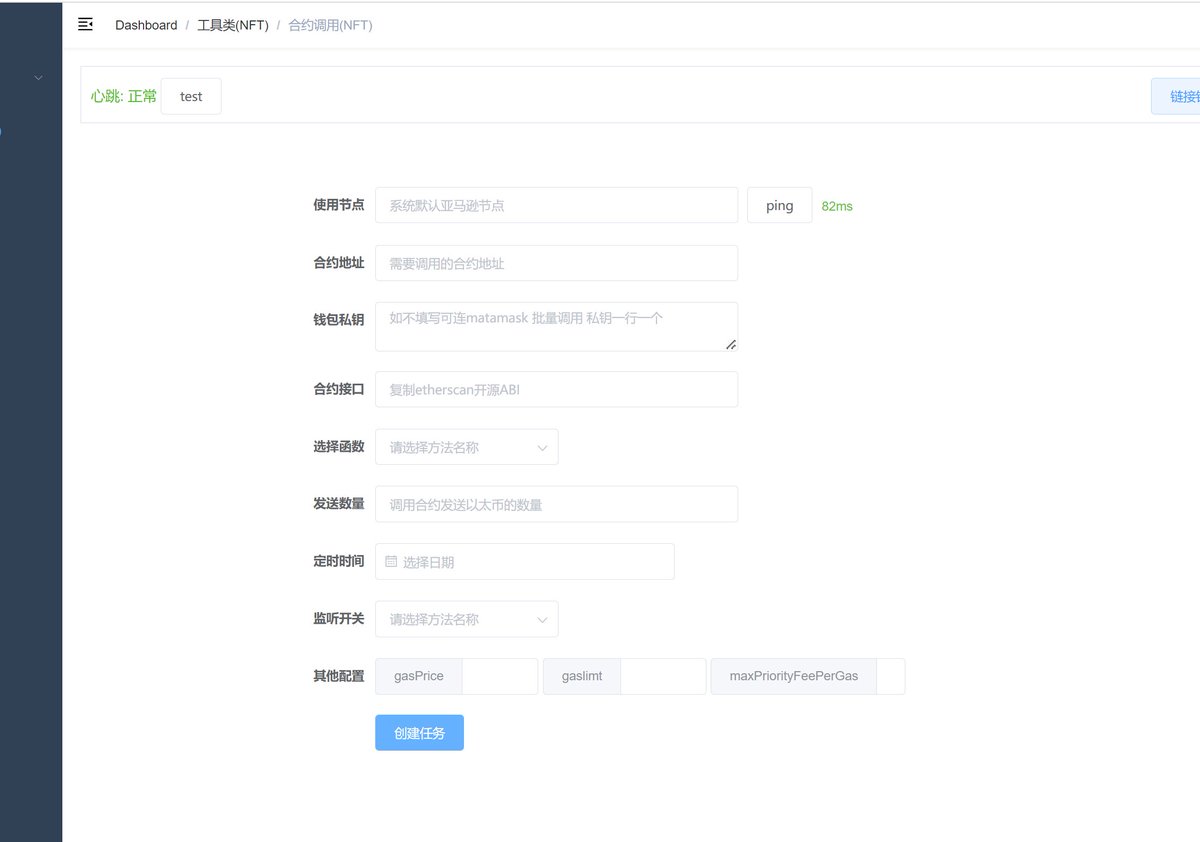Image resolution: width=1200 pixels, height=842 pixels.
Task: Click the dropdown arrow beside 请选择方法名称
Action: click(x=542, y=446)
